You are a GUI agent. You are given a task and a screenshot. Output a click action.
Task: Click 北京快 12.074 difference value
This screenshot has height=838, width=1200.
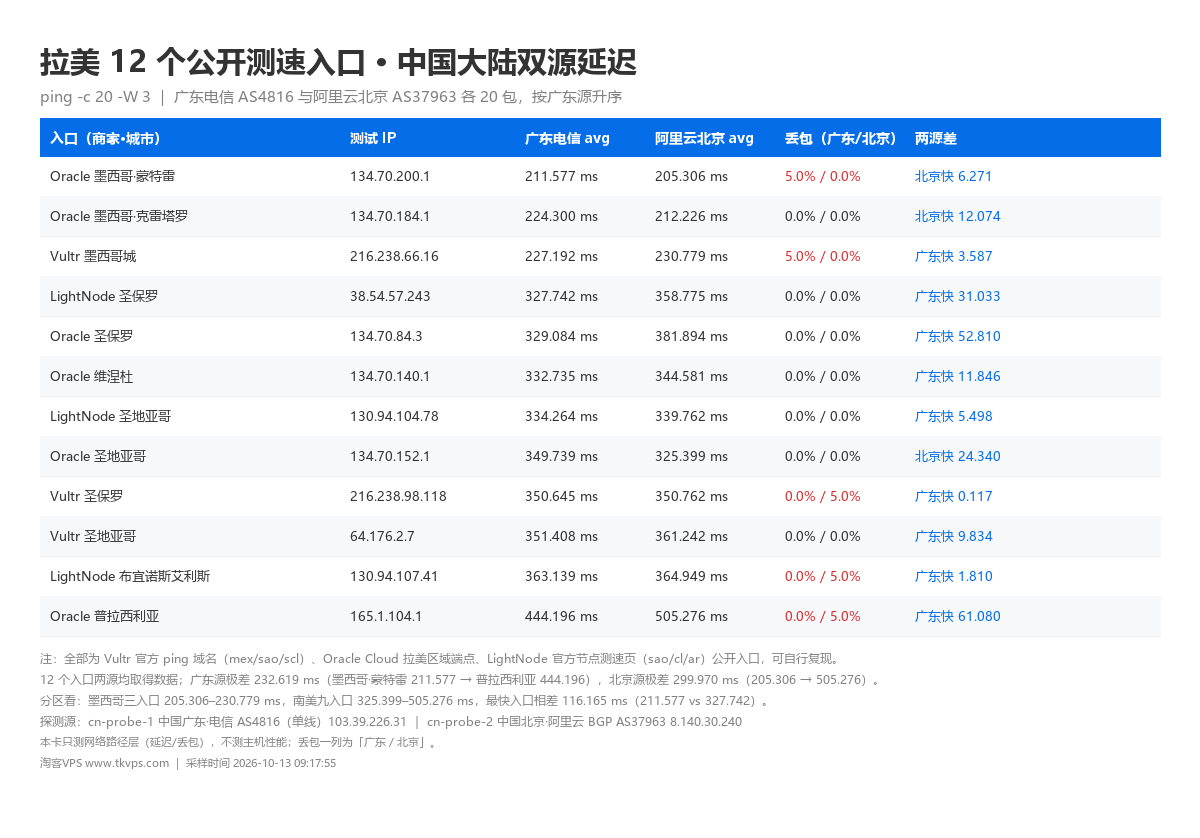[957, 216]
